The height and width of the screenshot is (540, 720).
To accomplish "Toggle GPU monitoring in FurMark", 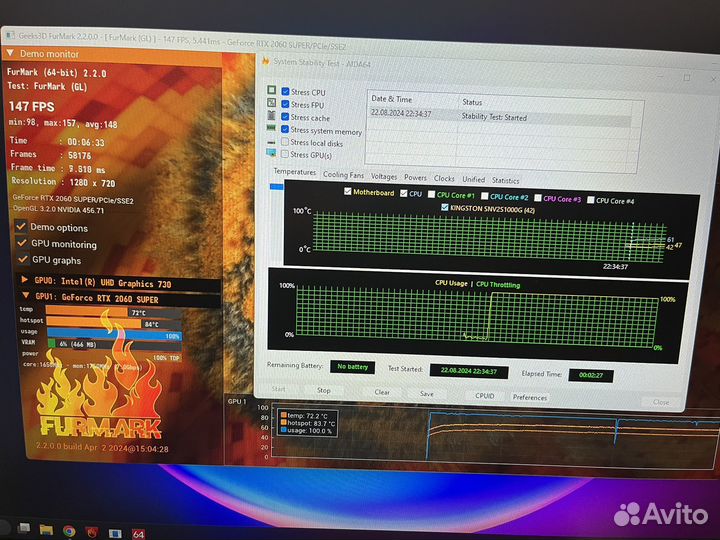I will click(x=22, y=242).
